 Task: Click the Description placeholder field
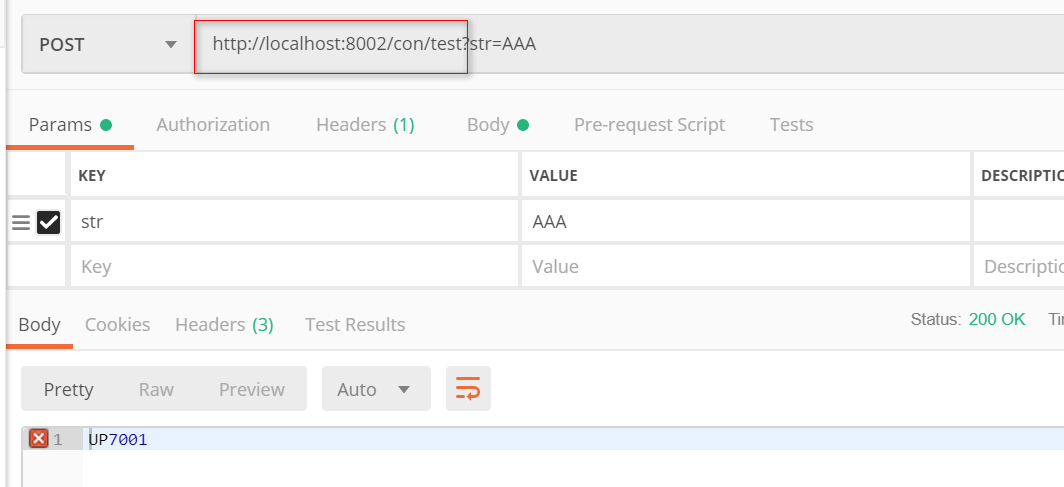point(1019,266)
